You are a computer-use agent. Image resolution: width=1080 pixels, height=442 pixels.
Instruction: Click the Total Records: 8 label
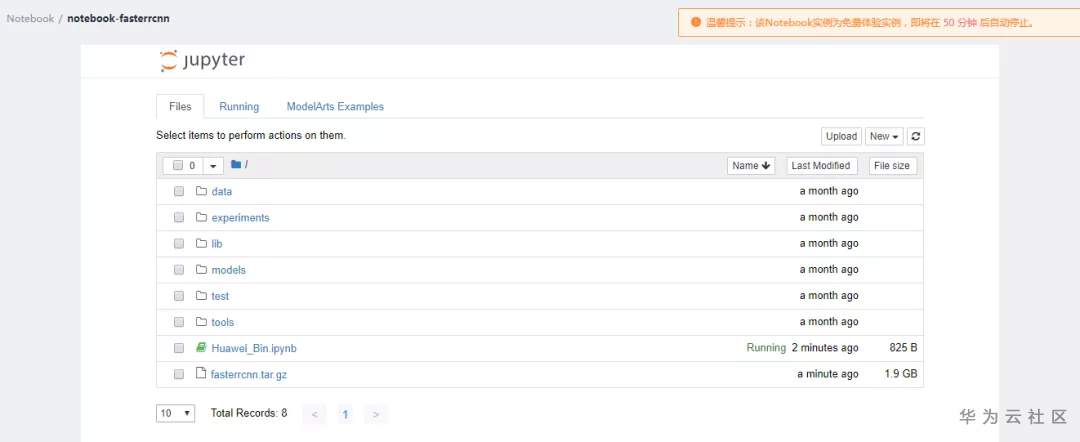pos(249,413)
